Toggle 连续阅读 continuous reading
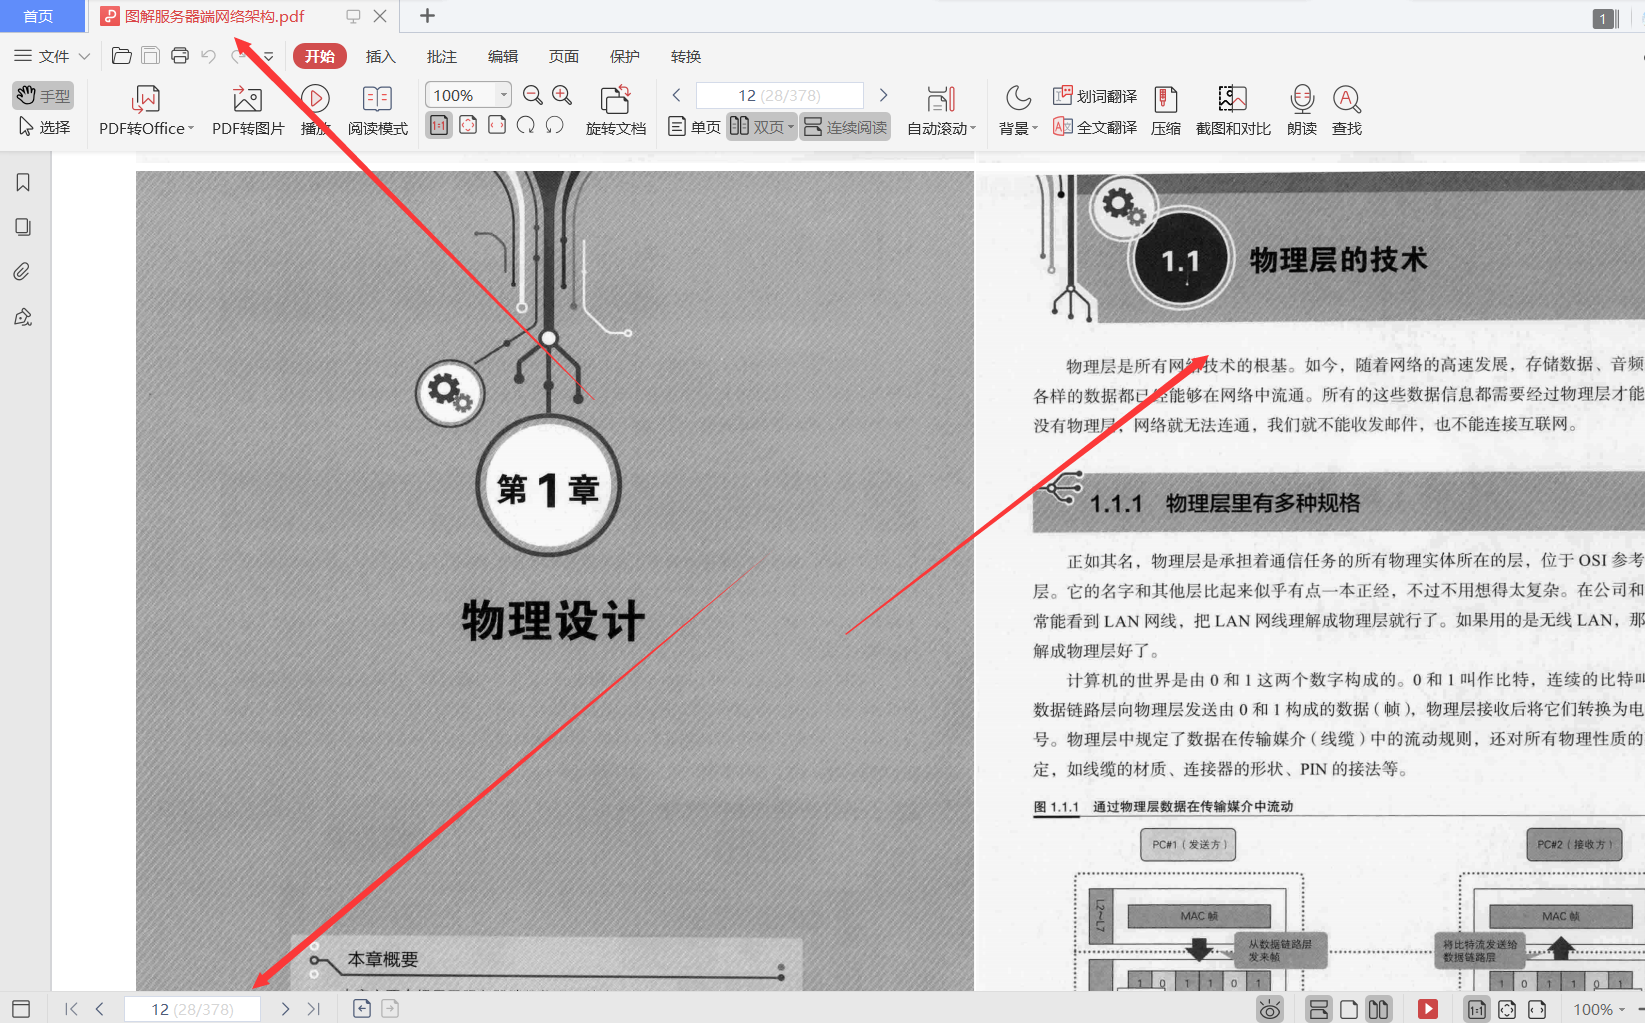The width and height of the screenshot is (1645, 1023). pos(845,127)
